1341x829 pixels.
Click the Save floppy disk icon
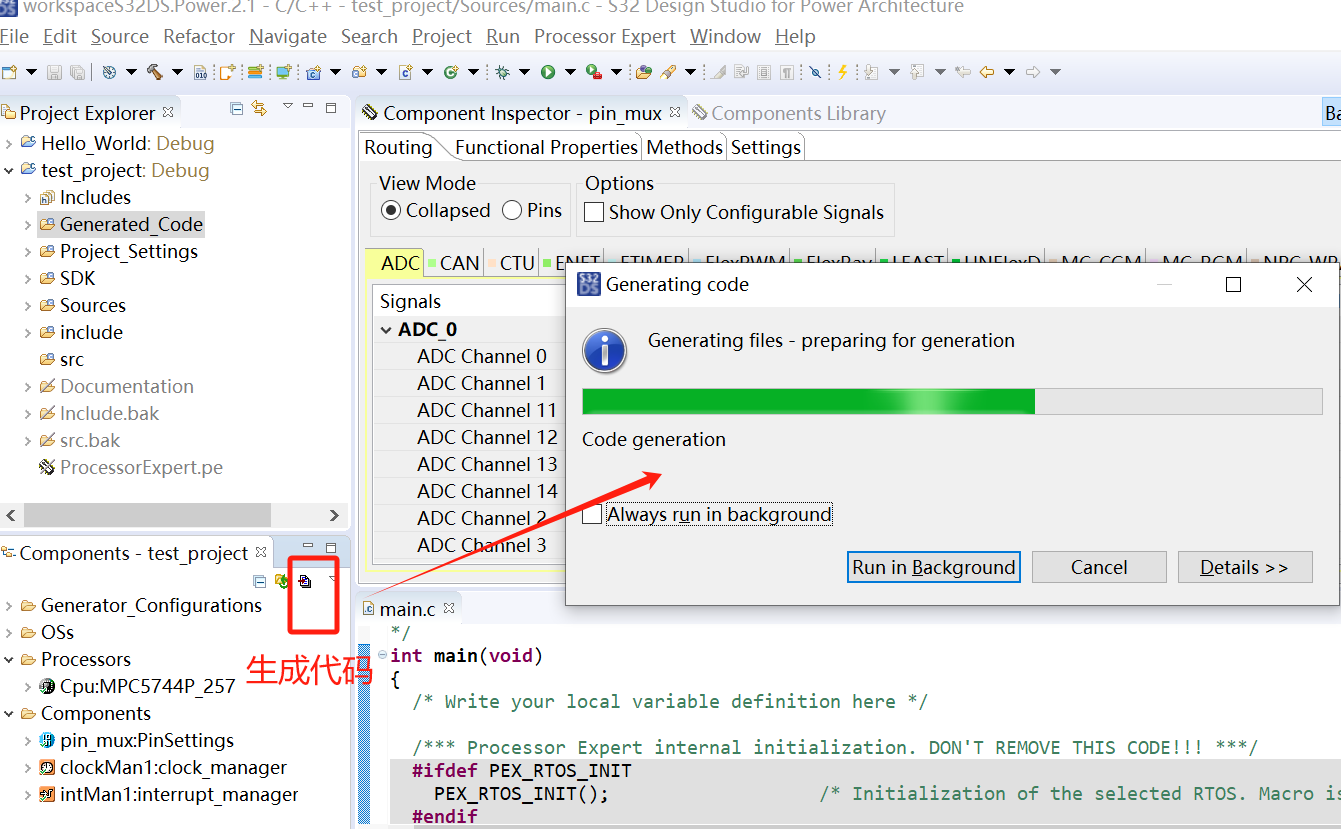[x=54, y=72]
